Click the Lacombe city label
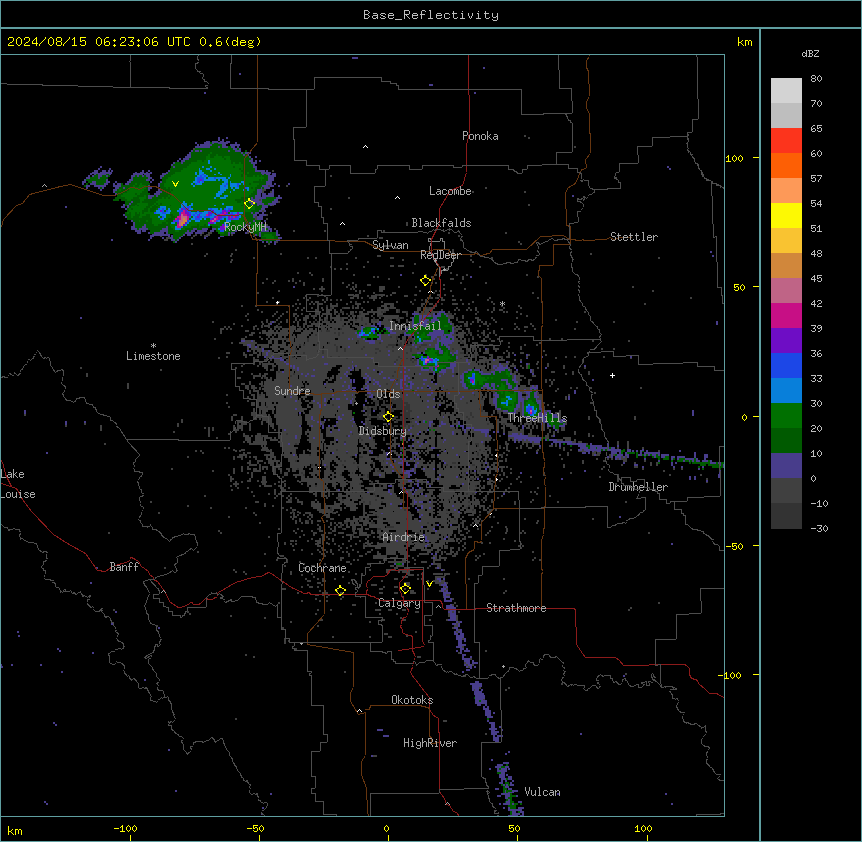 coord(450,191)
